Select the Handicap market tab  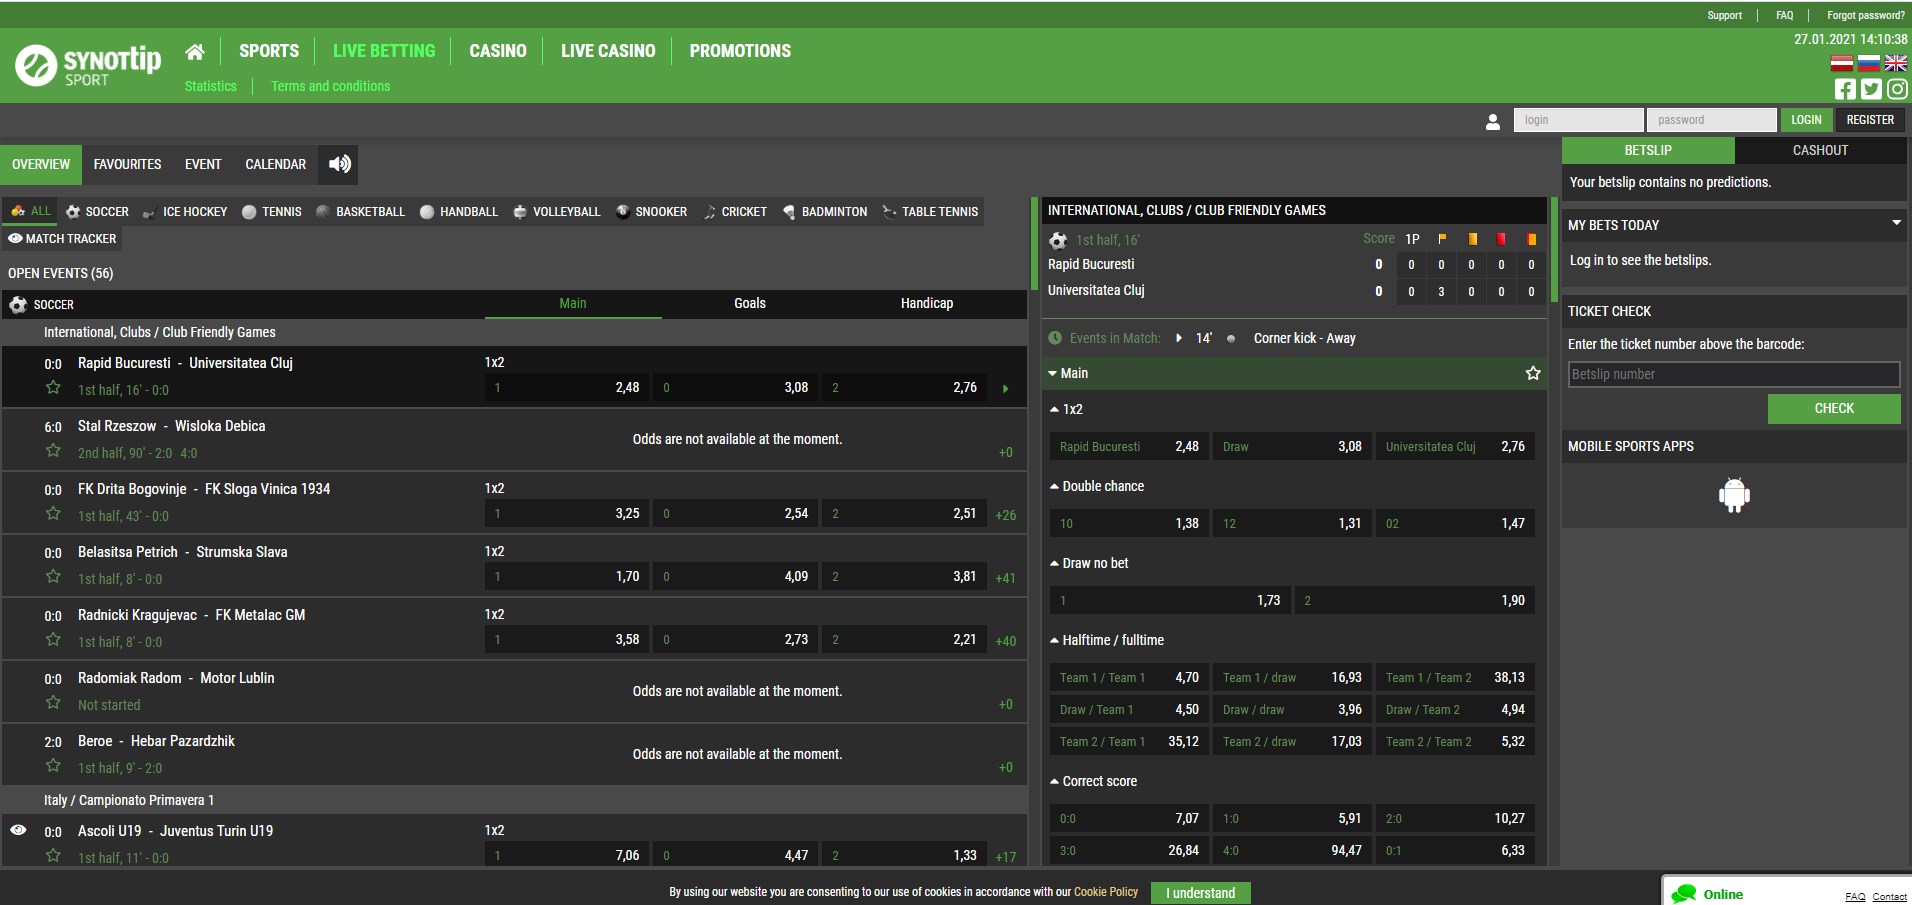click(927, 303)
